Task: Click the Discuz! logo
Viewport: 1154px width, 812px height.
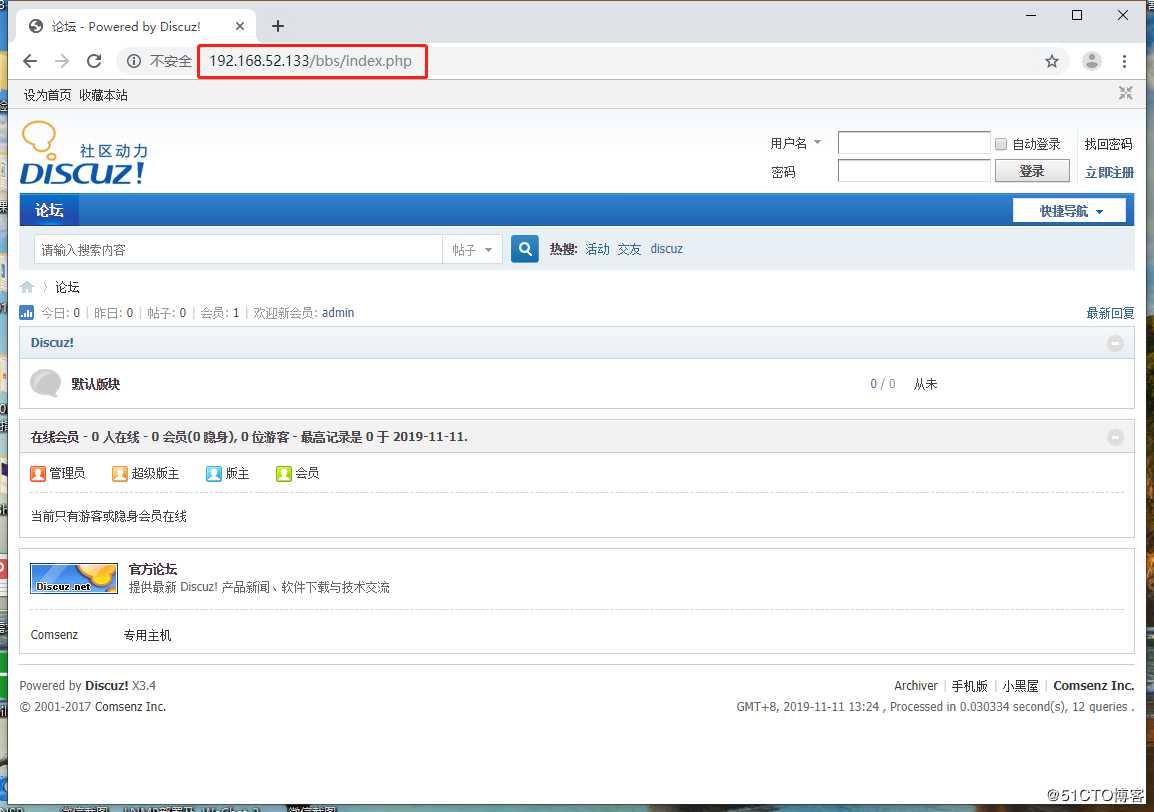Action: pos(83,153)
